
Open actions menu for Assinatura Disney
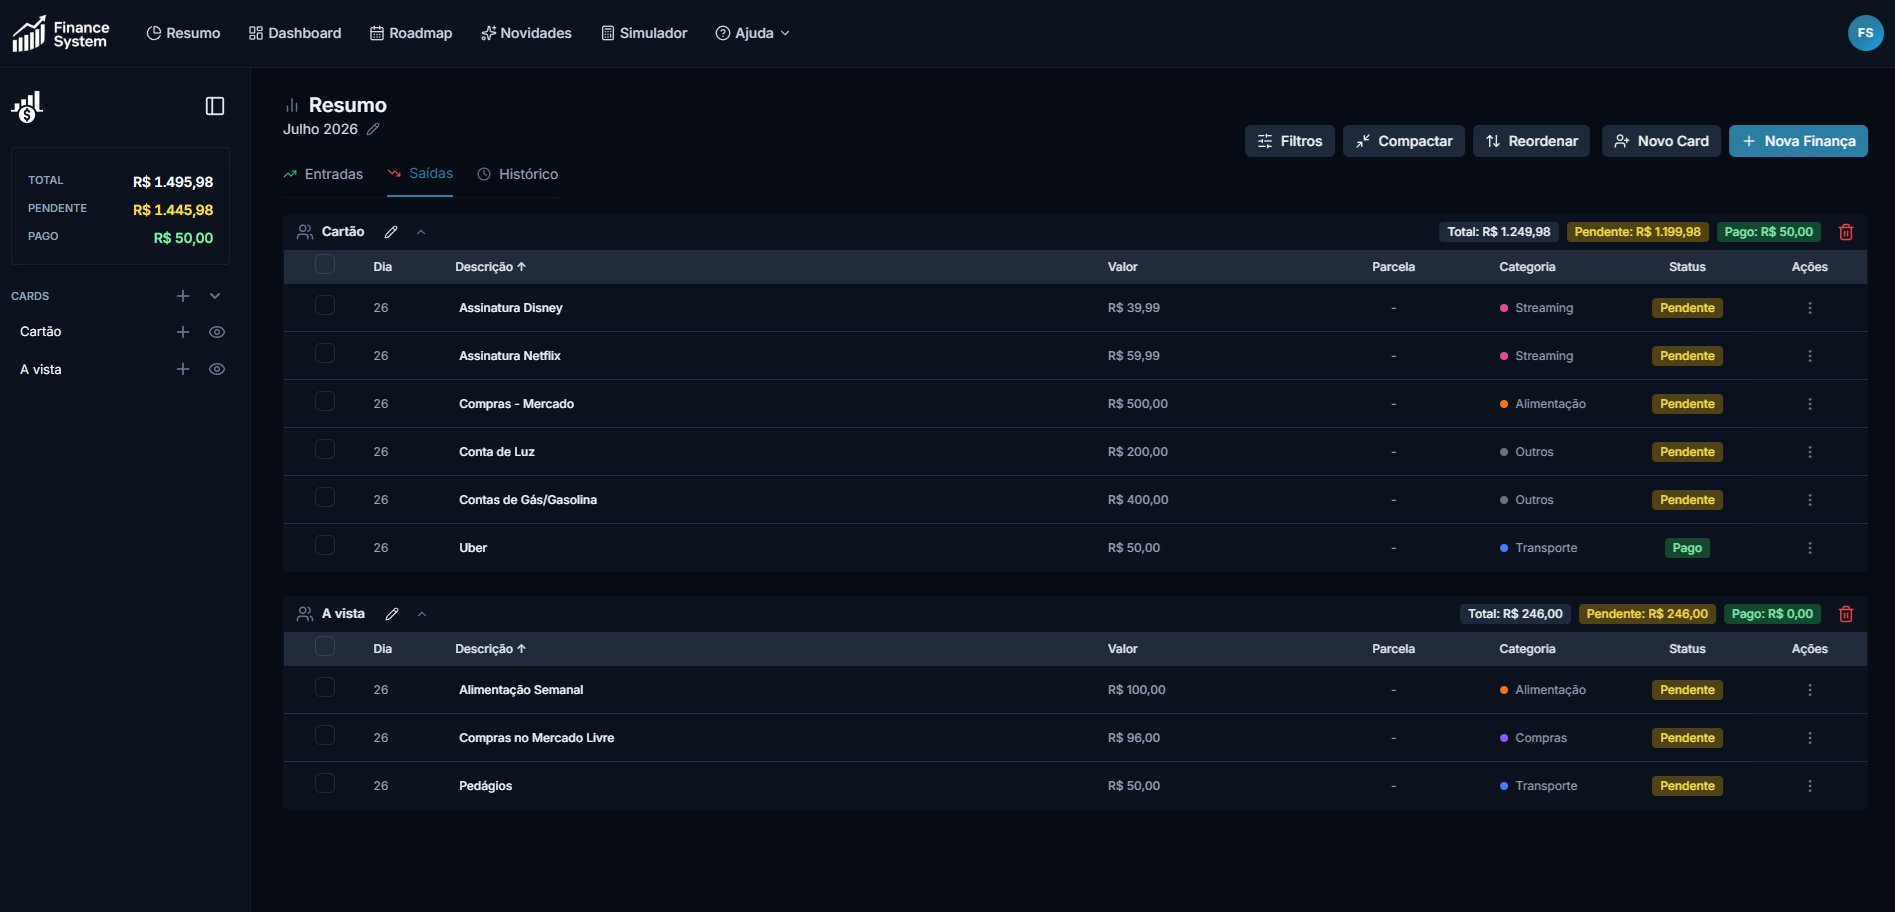1810,308
